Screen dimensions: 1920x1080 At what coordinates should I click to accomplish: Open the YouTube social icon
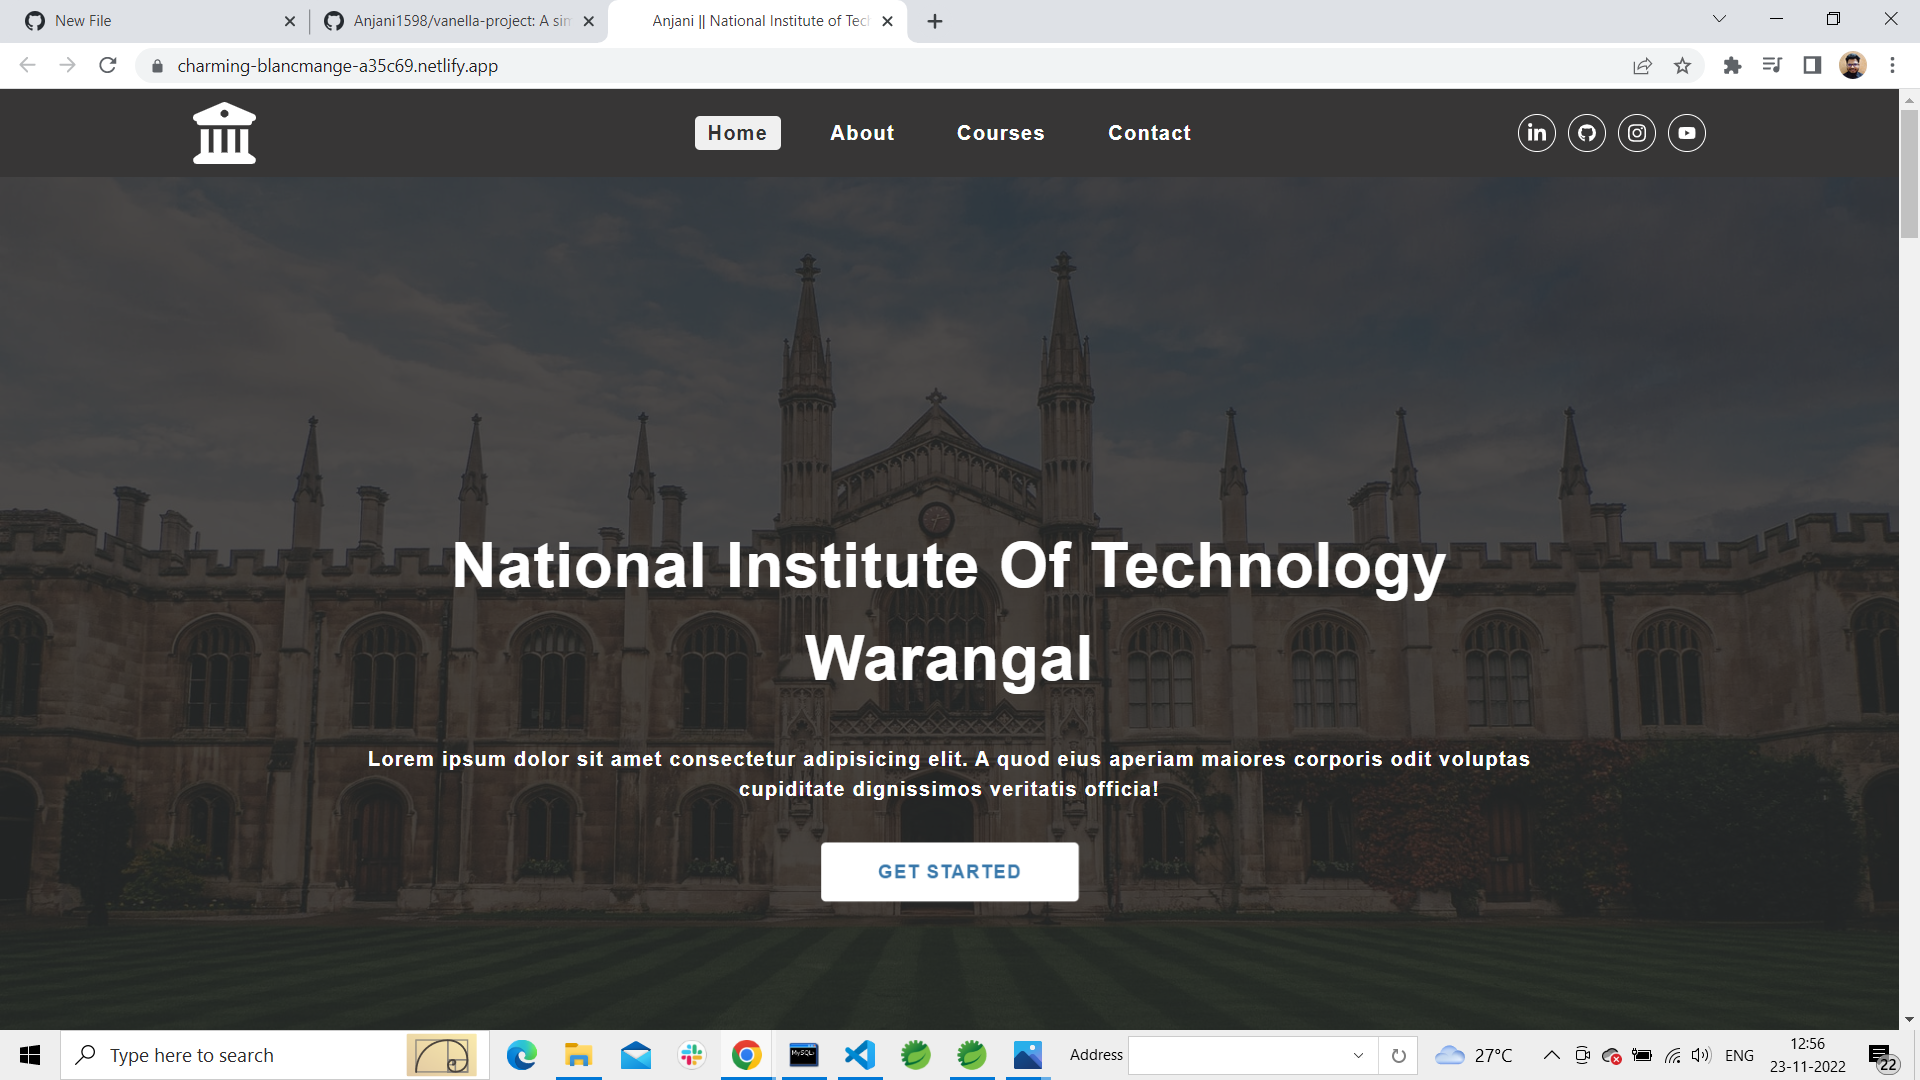(x=1686, y=133)
